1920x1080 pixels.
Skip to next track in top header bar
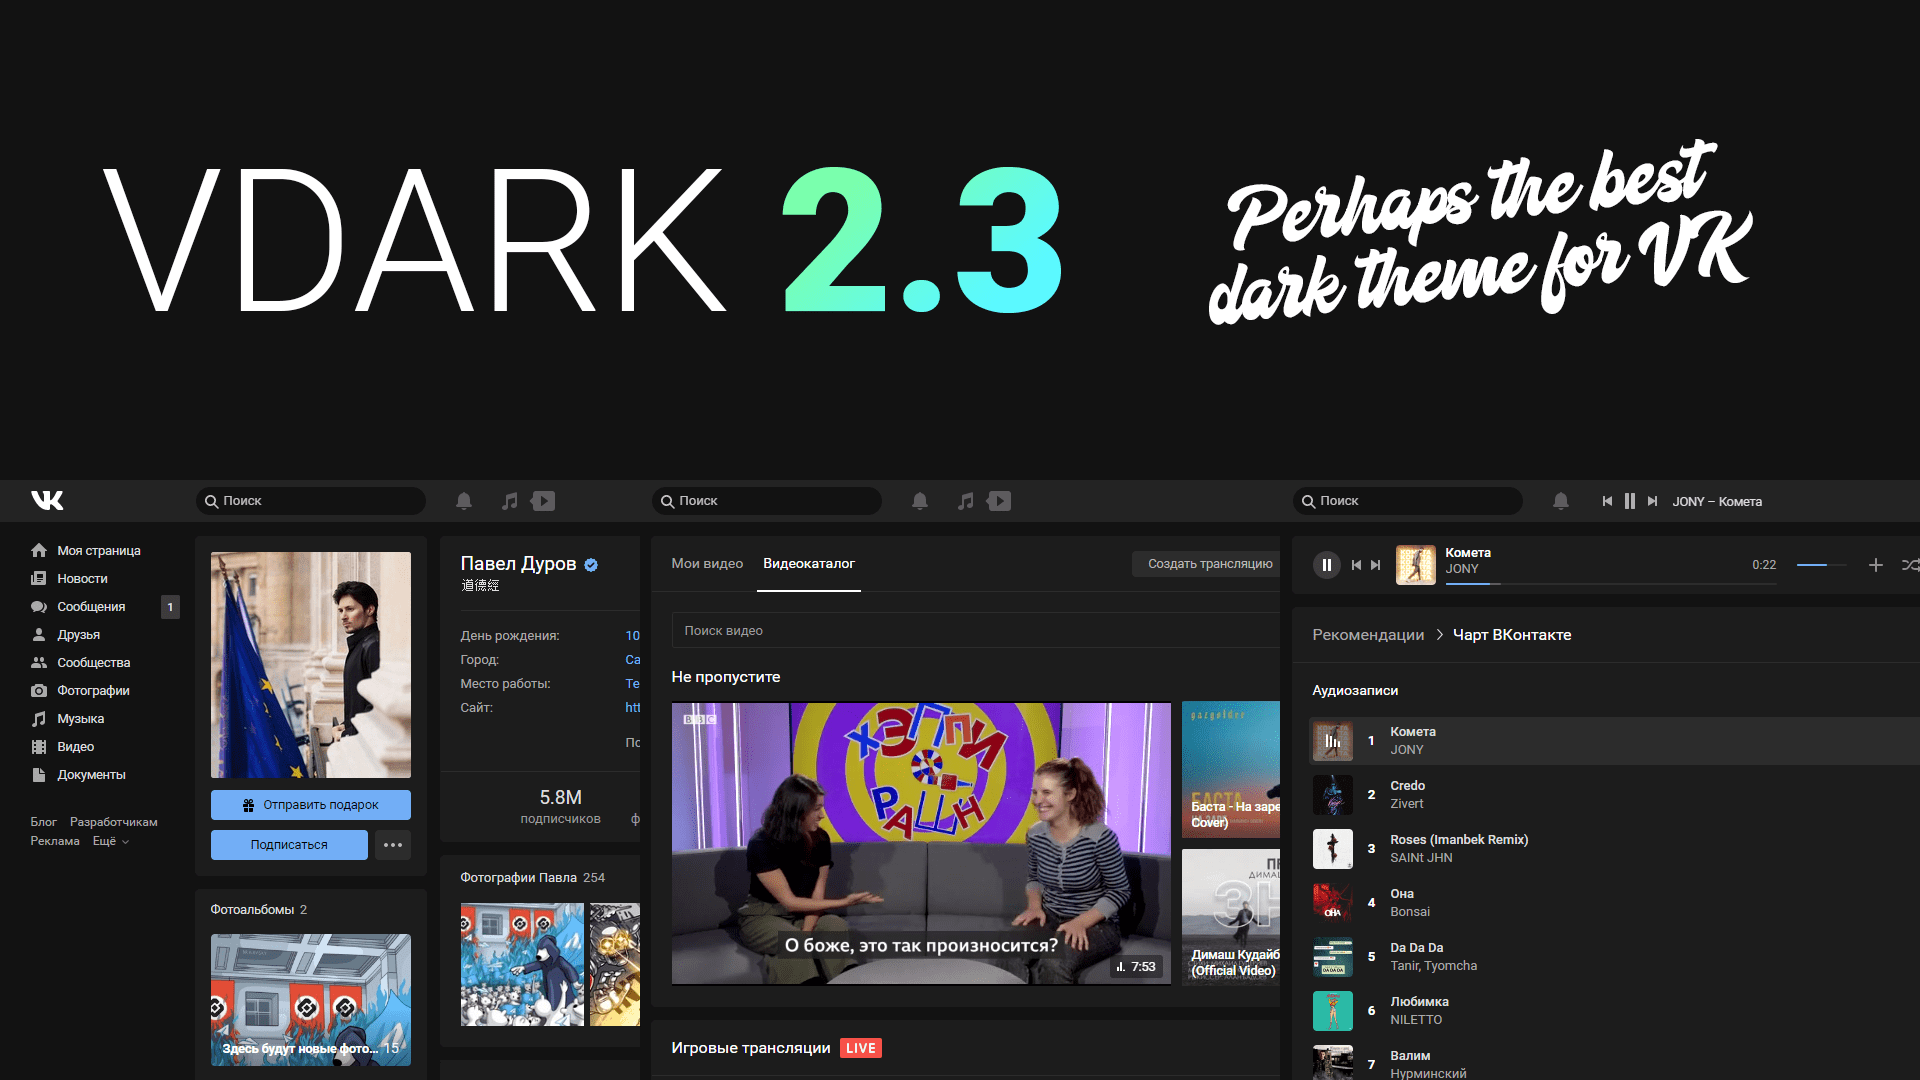pyautogui.click(x=1652, y=501)
